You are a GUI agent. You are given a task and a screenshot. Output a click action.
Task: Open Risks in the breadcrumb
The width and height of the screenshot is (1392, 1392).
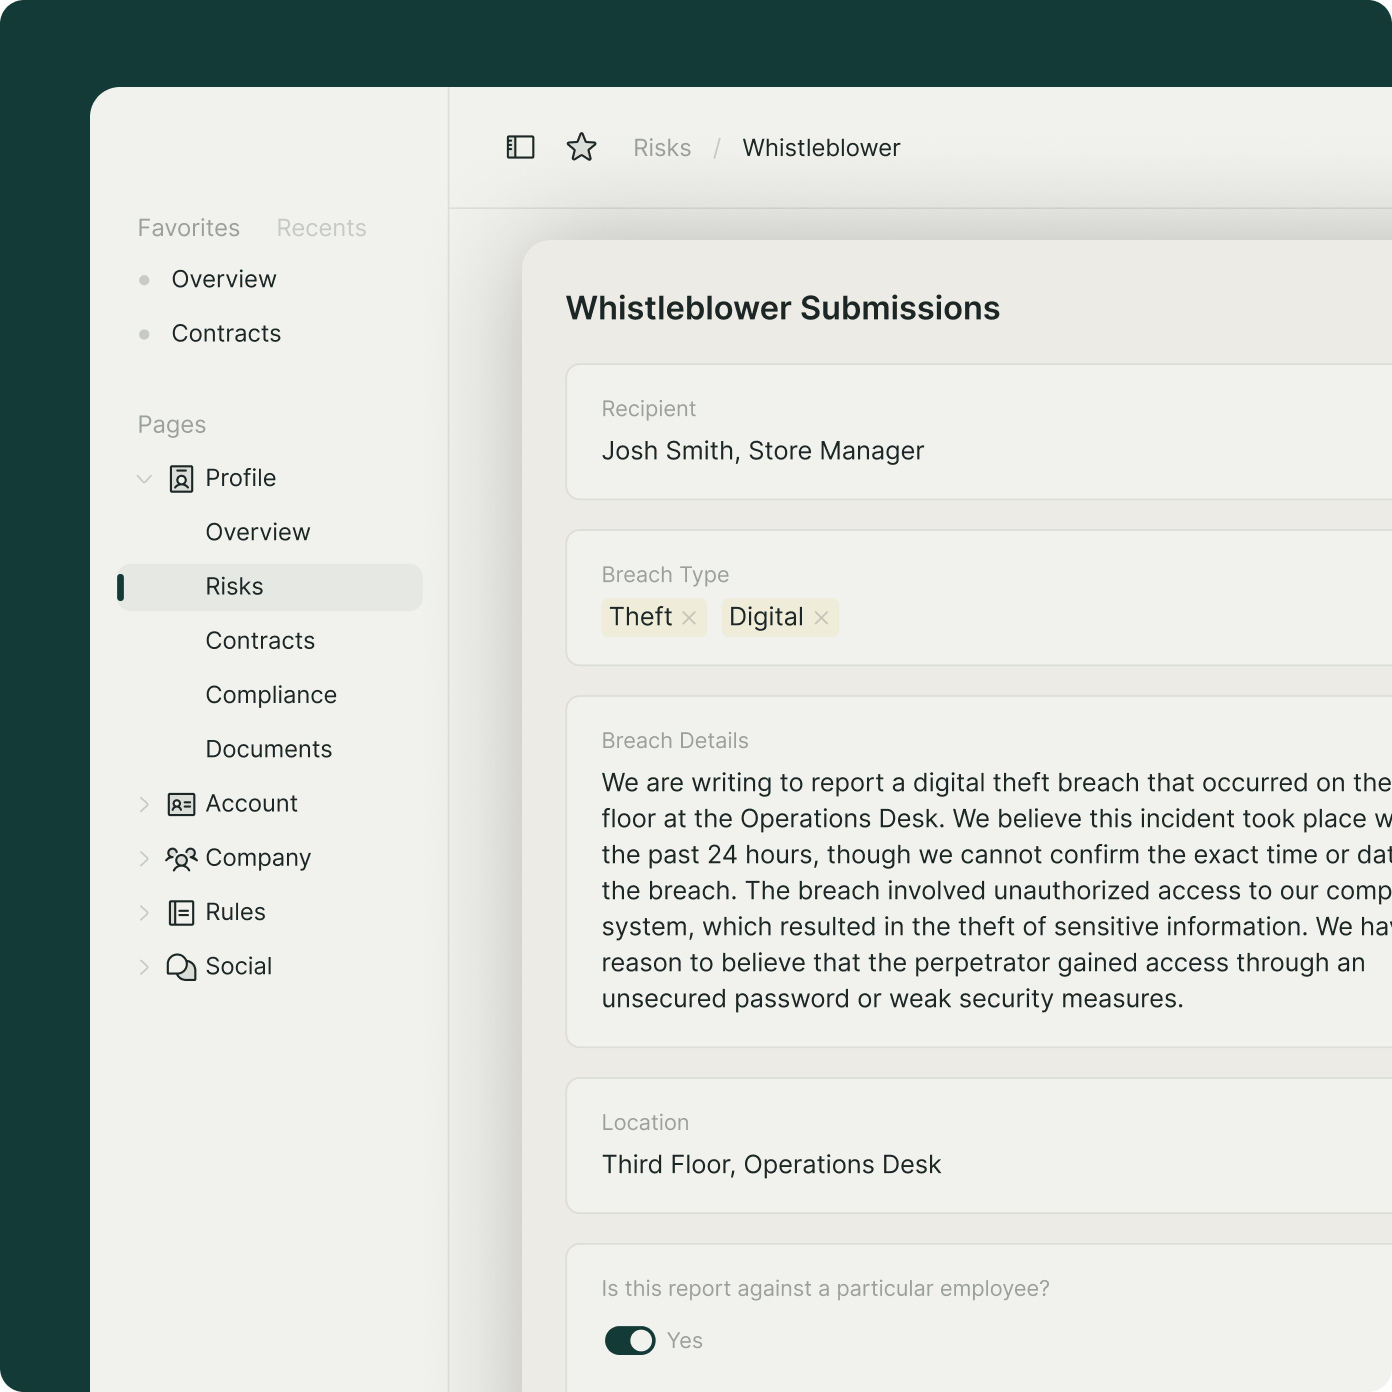pos(662,148)
